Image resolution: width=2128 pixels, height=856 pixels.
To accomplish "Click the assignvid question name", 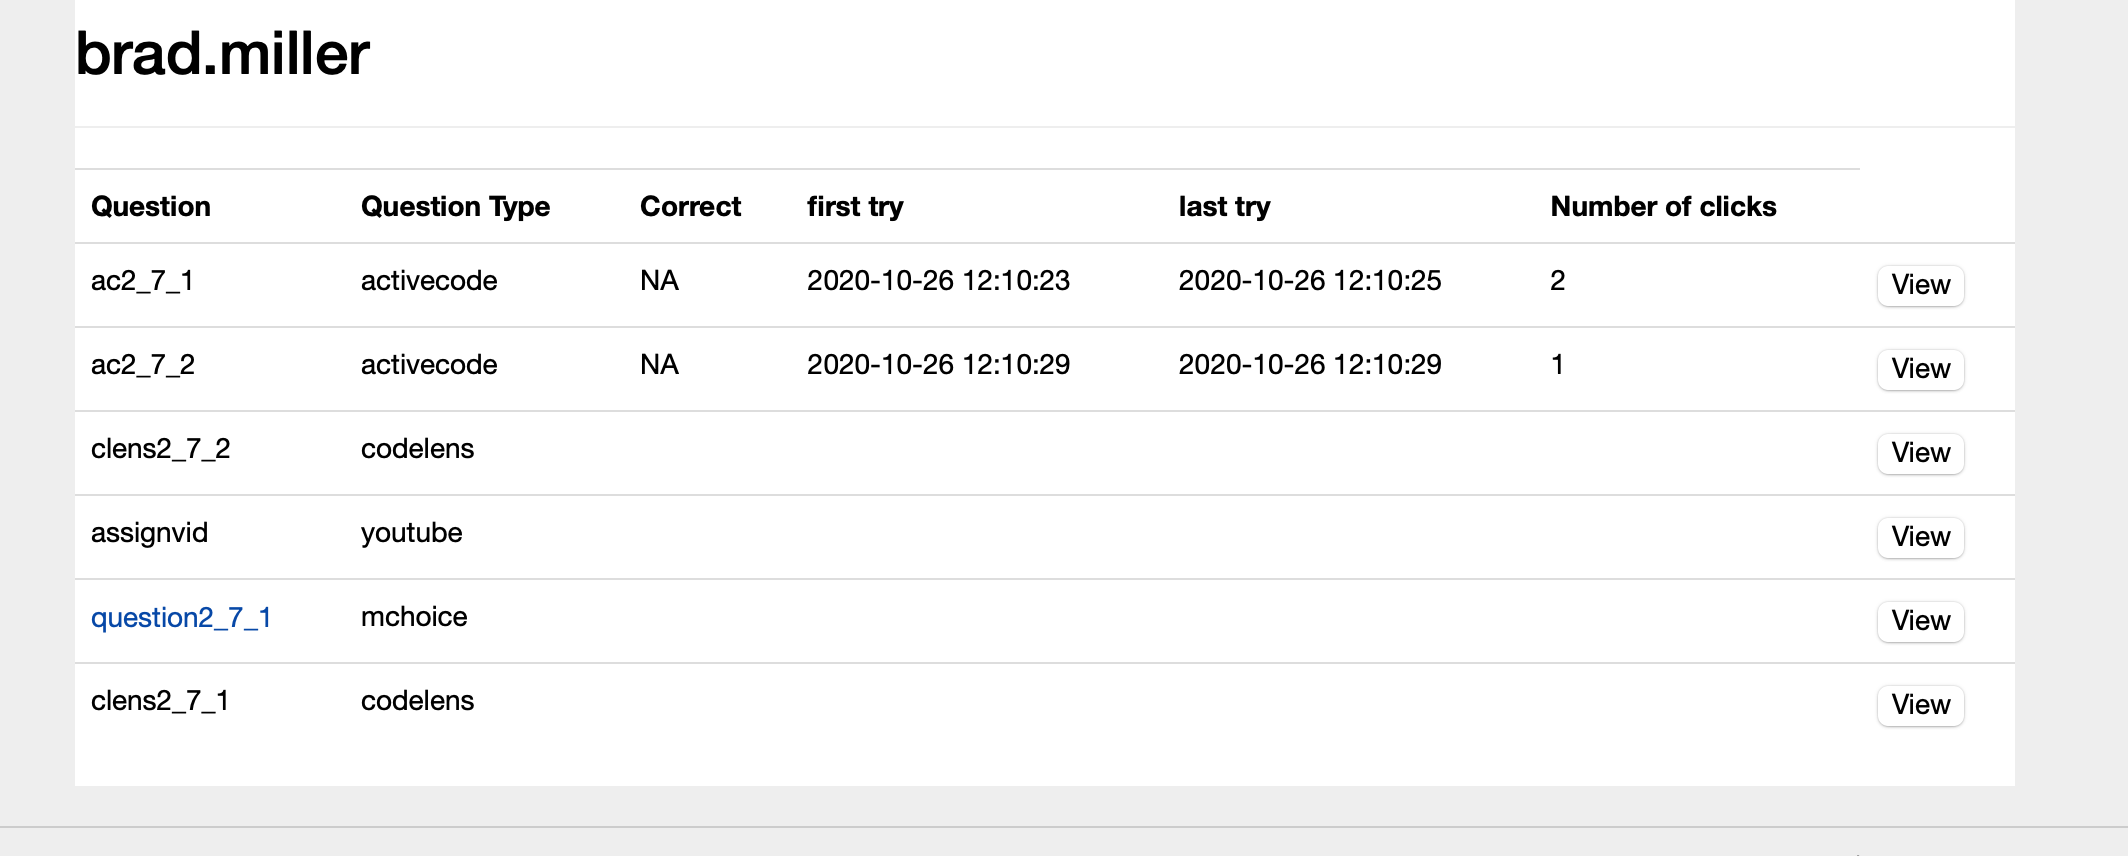I will tap(149, 533).
